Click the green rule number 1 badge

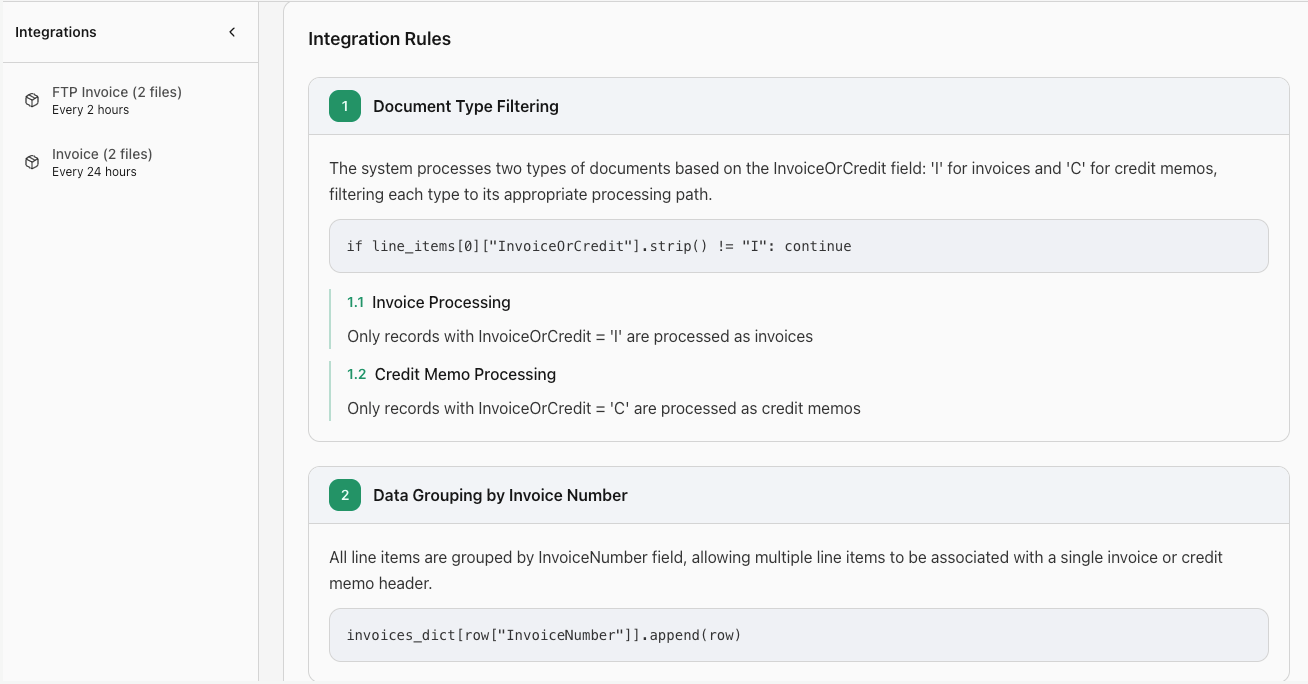345,106
